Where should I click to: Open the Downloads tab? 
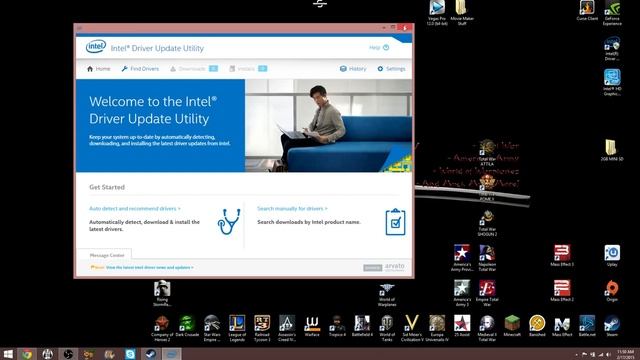pos(193,69)
